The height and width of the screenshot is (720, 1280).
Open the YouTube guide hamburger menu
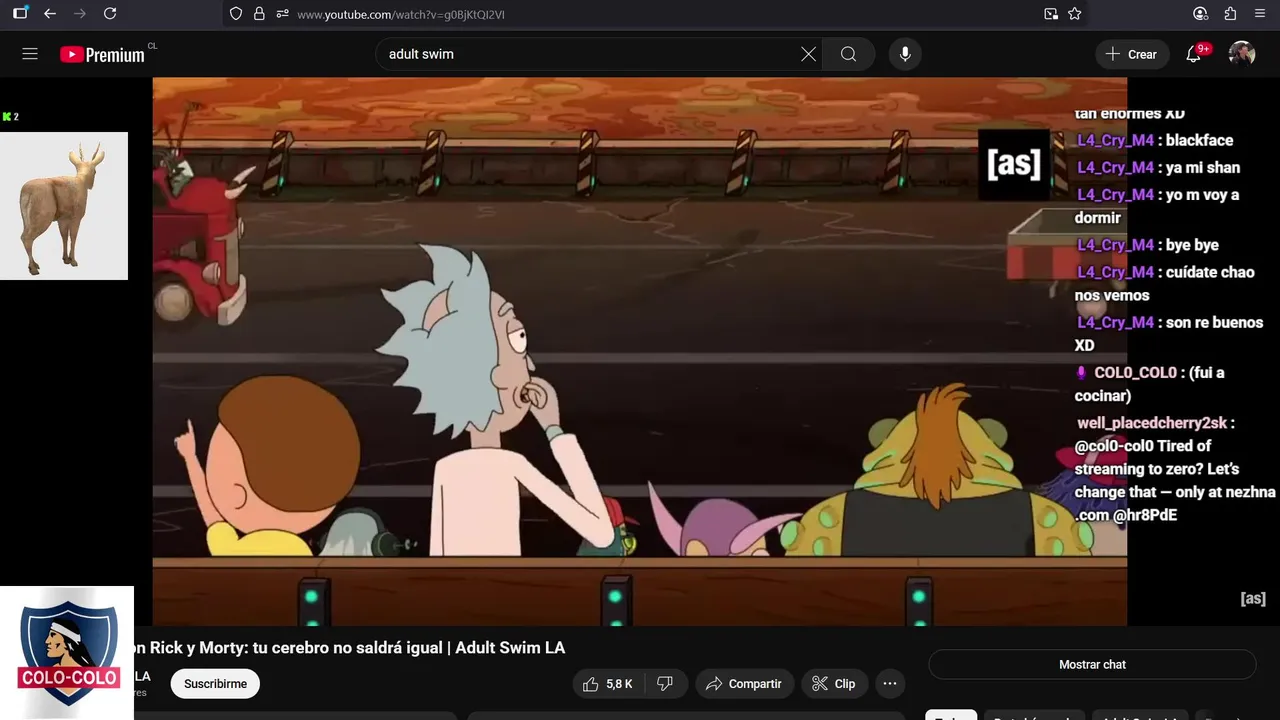pos(30,54)
